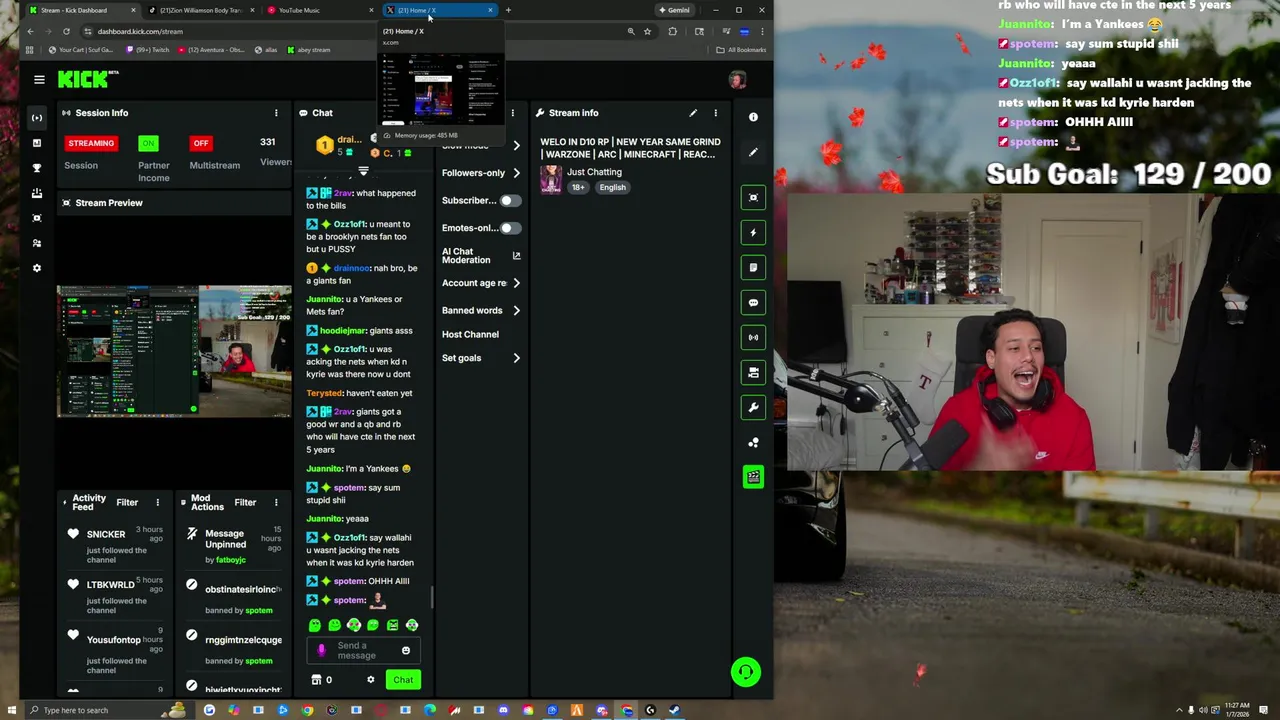Expand the Set goals option
The height and width of the screenshot is (720, 1280).
click(516, 358)
